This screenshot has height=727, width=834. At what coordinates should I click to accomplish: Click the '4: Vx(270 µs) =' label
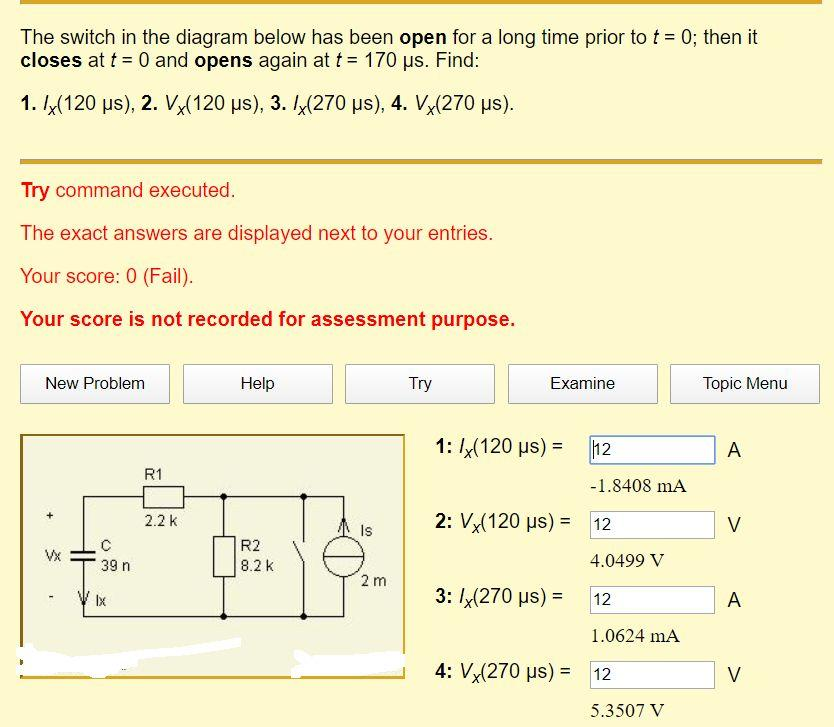503,672
